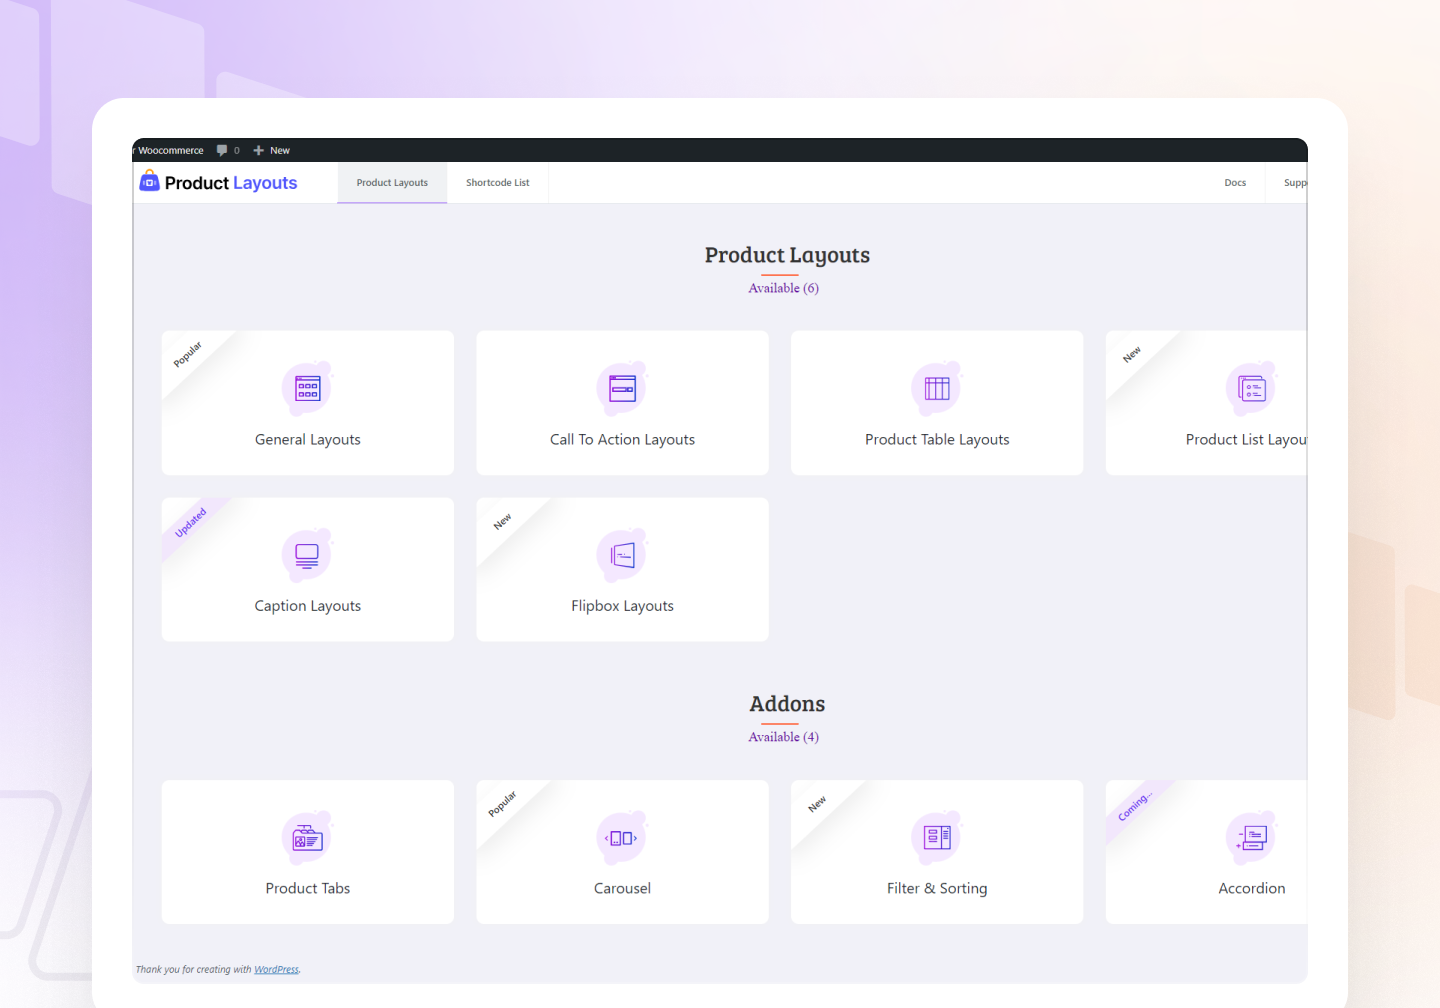
Task: Click the Coming ribbon on Accordion card
Action: tap(1135, 806)
